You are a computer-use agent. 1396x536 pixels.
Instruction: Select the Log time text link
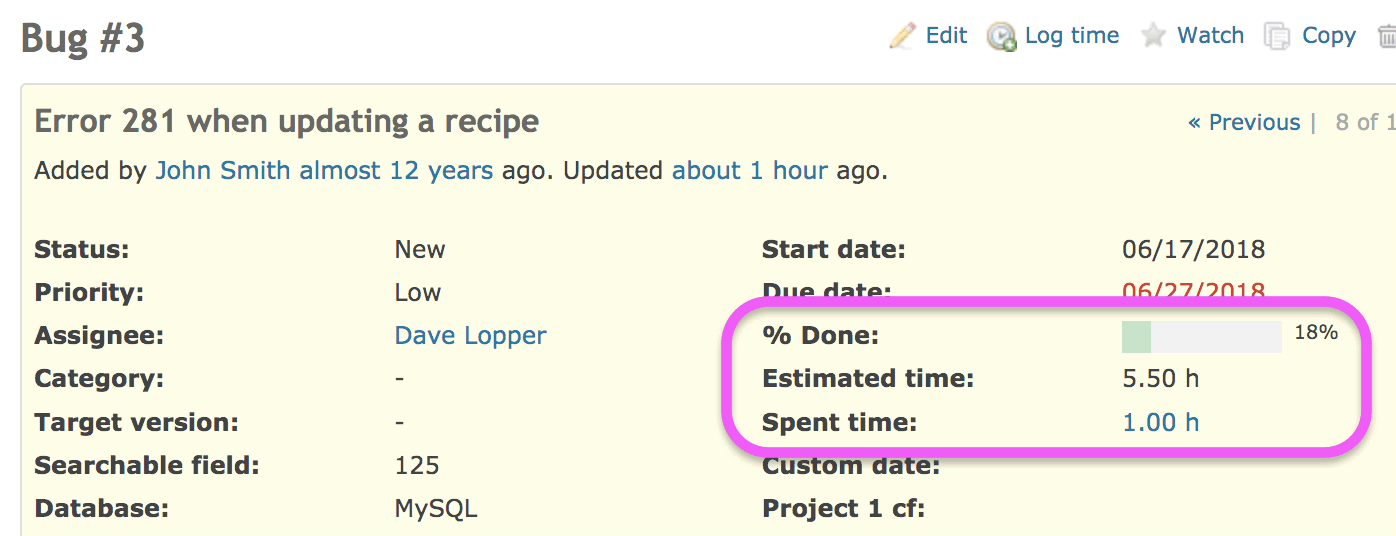[1072, 36]
